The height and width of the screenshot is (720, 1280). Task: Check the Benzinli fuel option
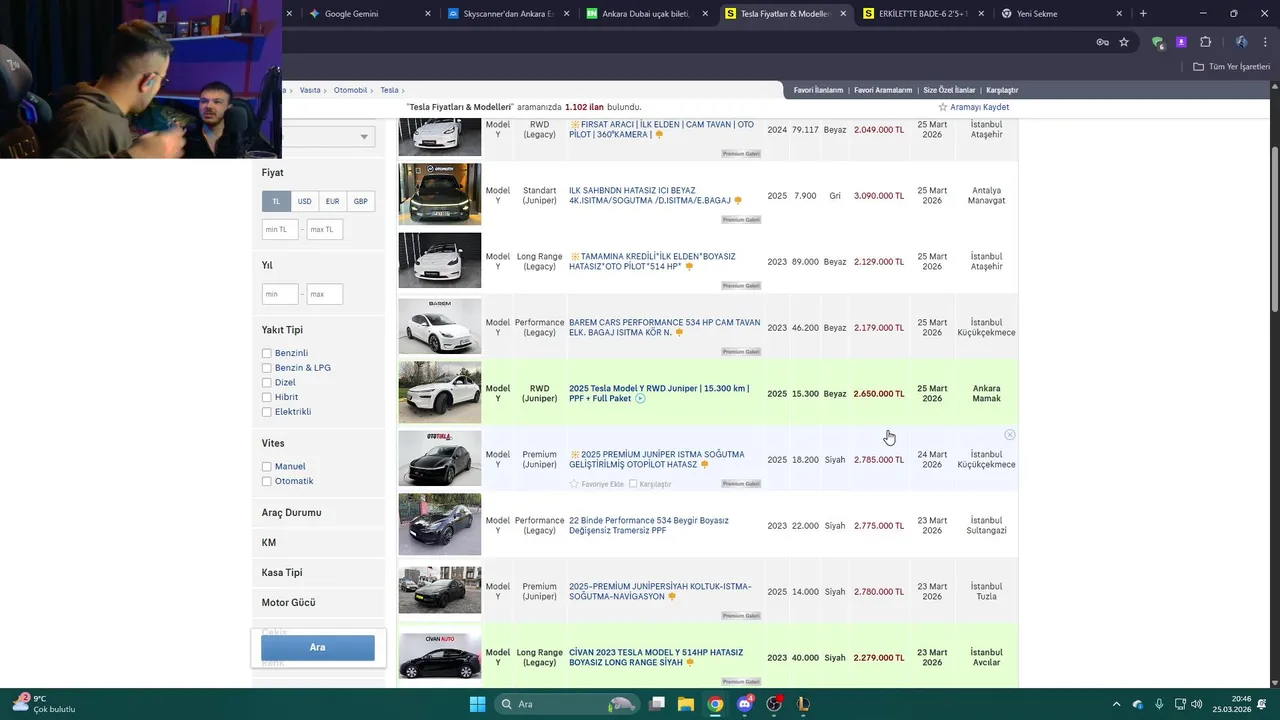click(x=267, y=353)
